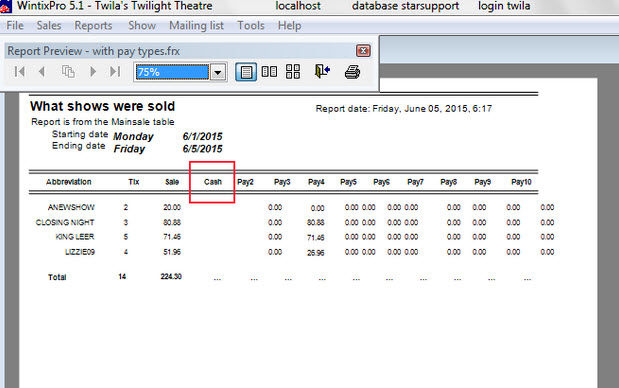Click the 26.96 value in LIZZIE09 row

pos(316,253)
